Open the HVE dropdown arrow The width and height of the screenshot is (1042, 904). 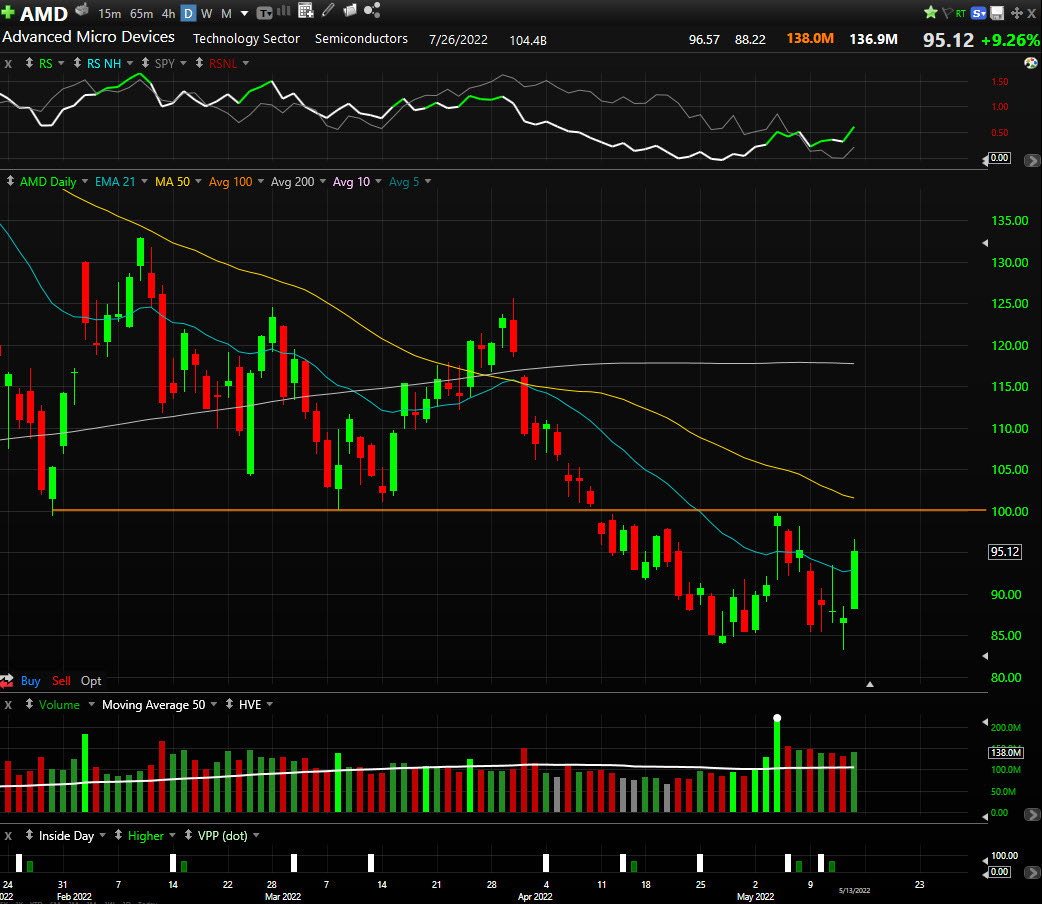click(x=270, y=704)
